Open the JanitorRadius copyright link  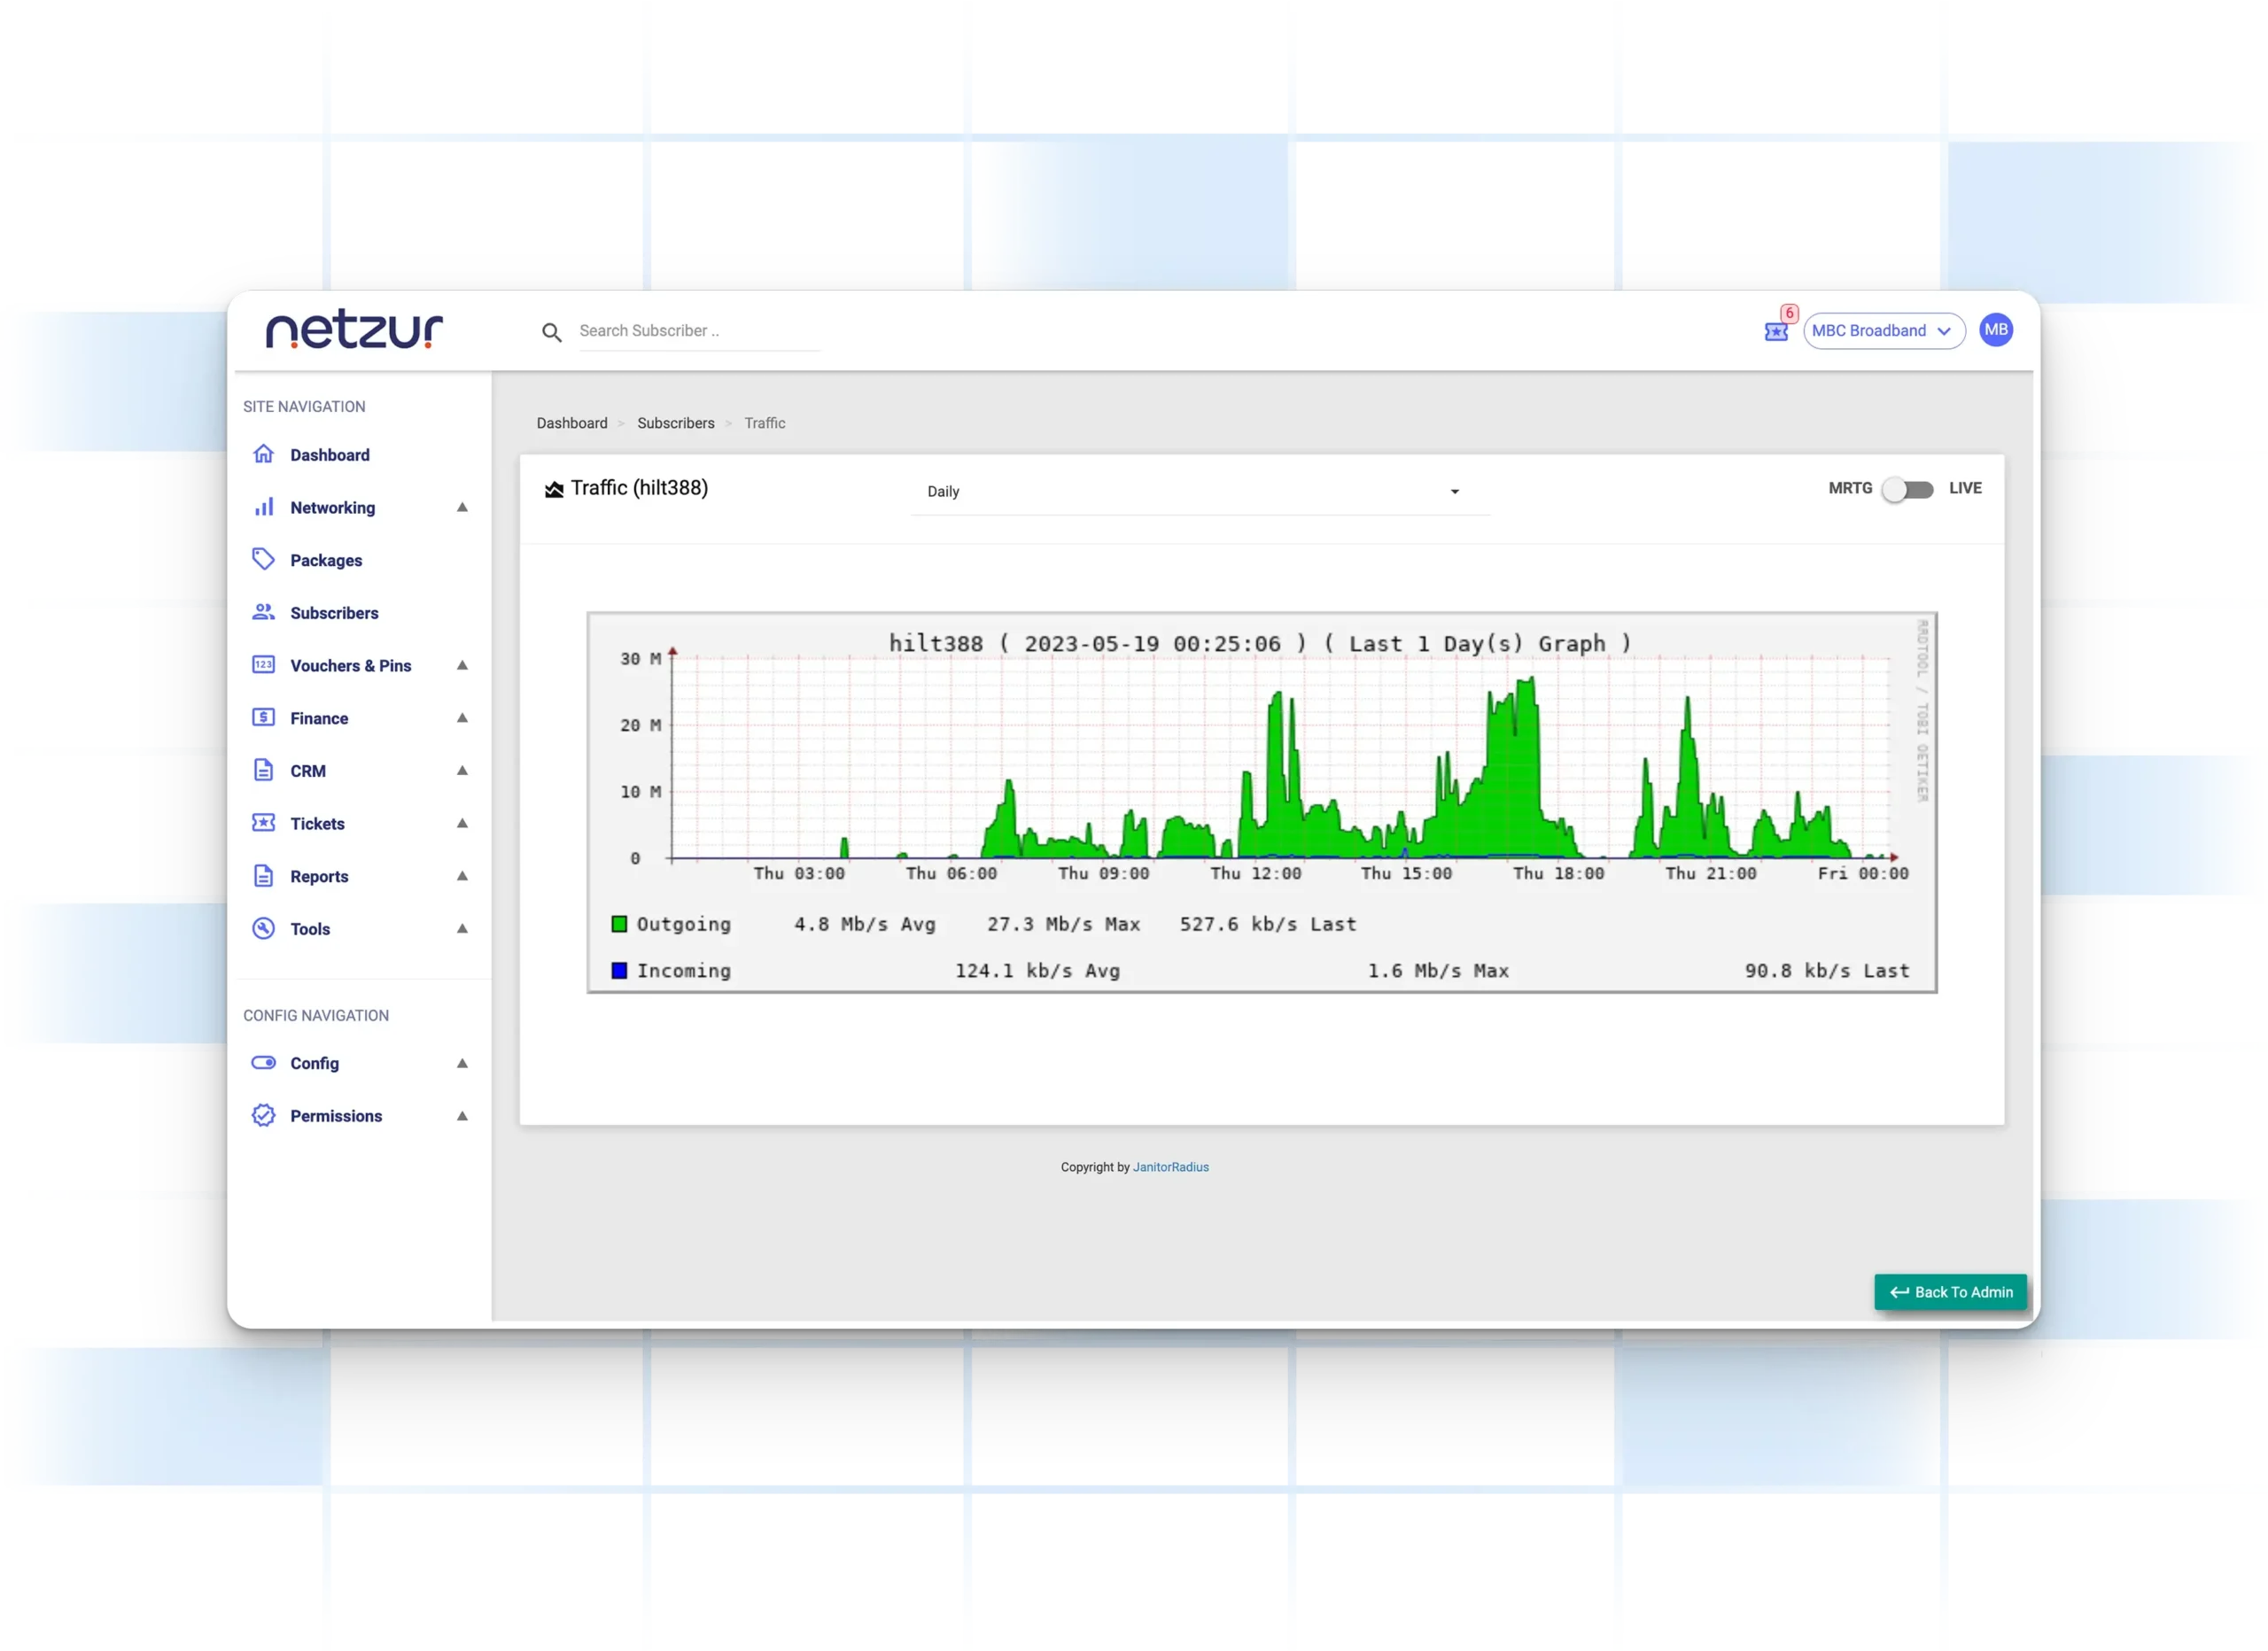pos(1170,1167)
